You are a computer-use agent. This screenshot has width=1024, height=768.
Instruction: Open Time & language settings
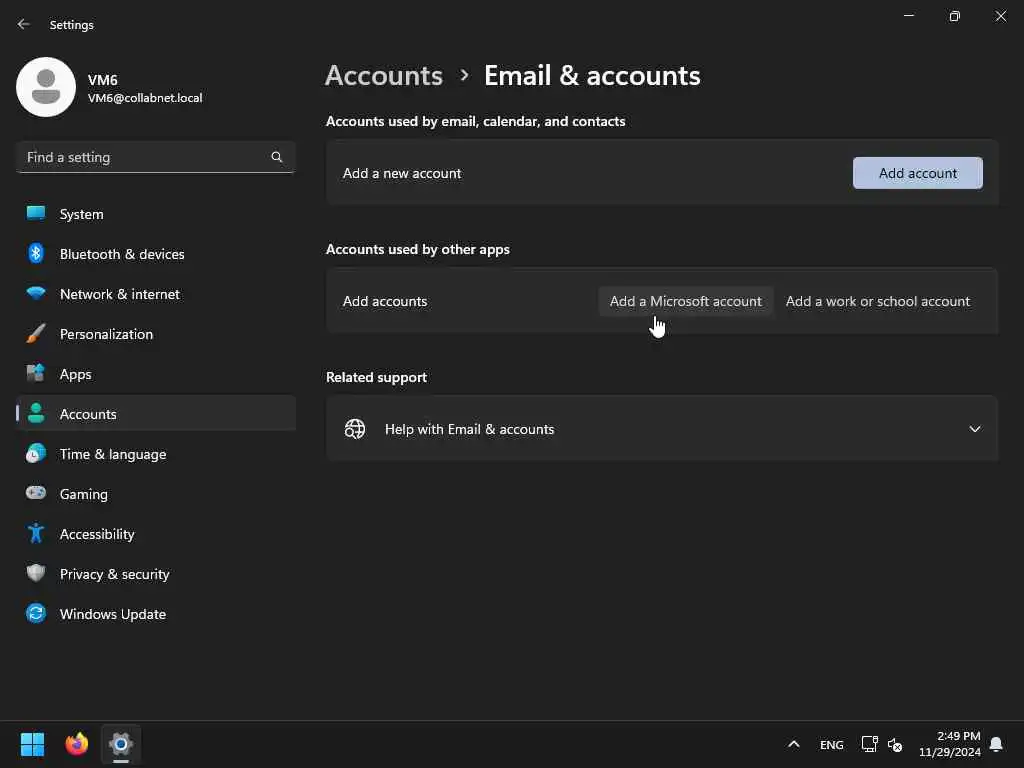(155, 454)
